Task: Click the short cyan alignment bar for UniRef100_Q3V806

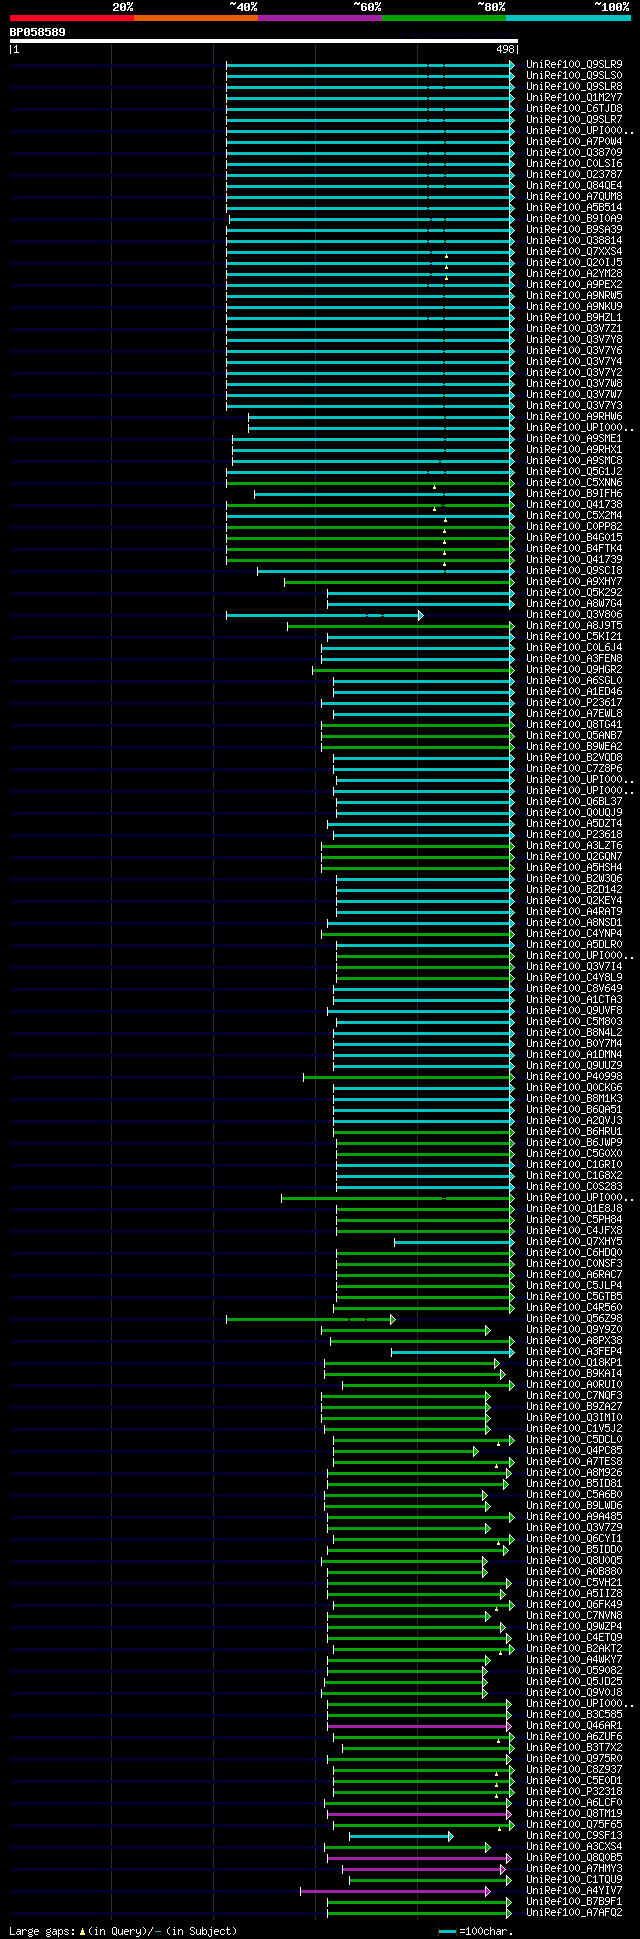Action: click(x=324, y=615)
